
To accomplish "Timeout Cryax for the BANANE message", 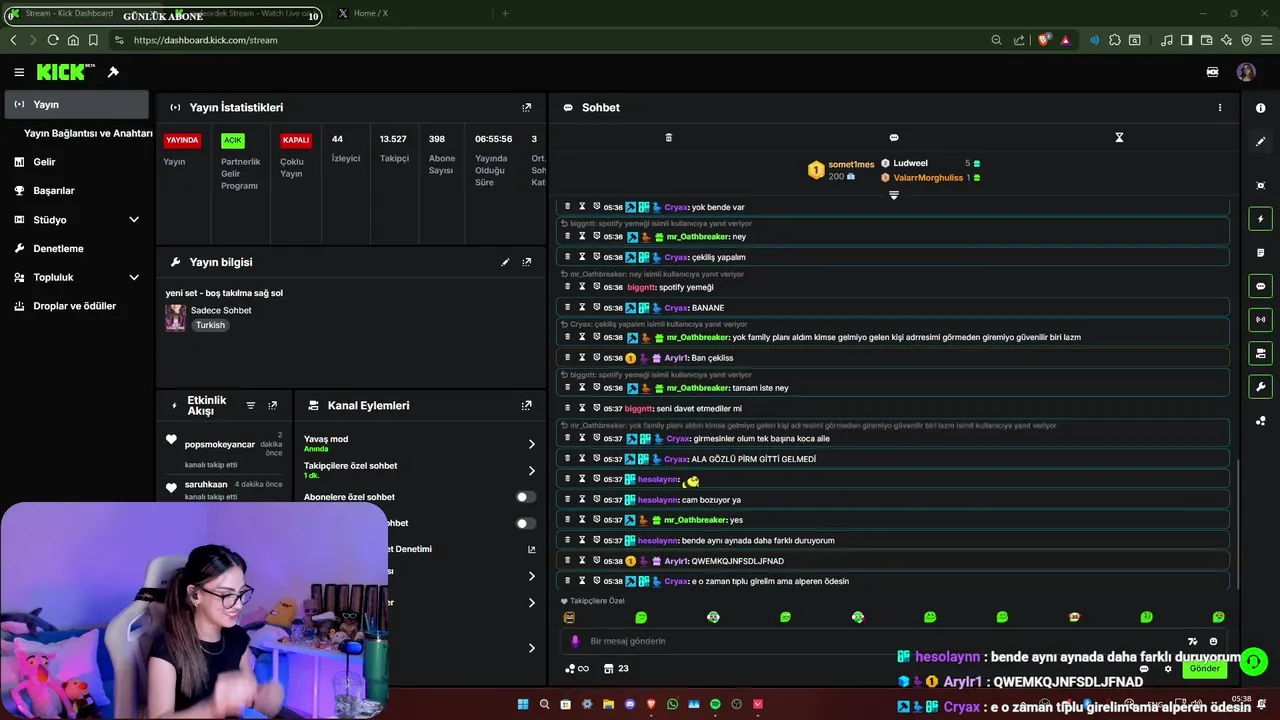I will 582,307.
